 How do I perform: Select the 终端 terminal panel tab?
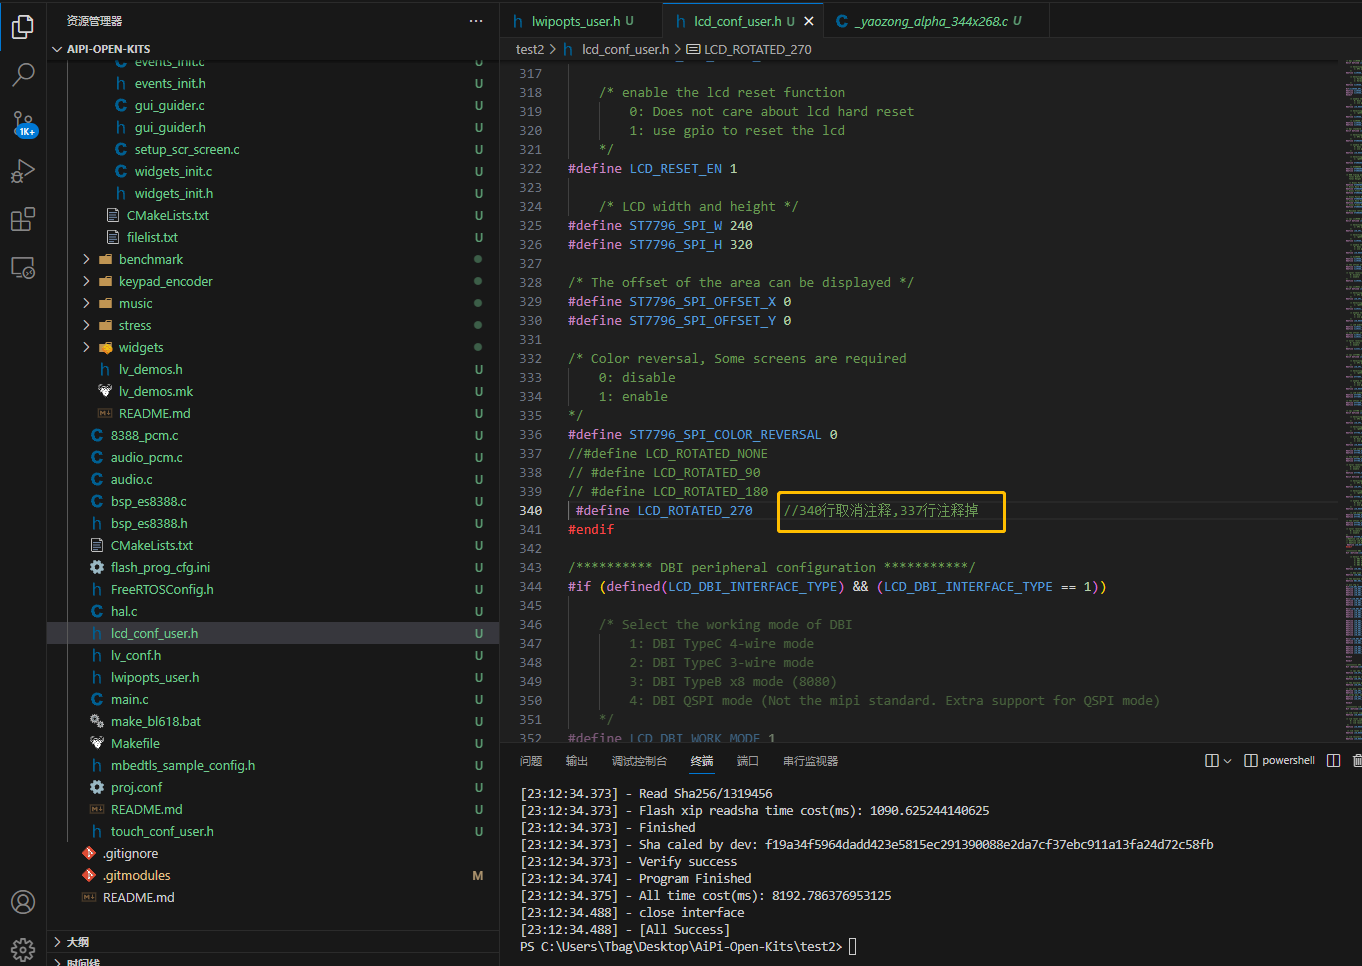pyautogui.click(x=702, y=761)
